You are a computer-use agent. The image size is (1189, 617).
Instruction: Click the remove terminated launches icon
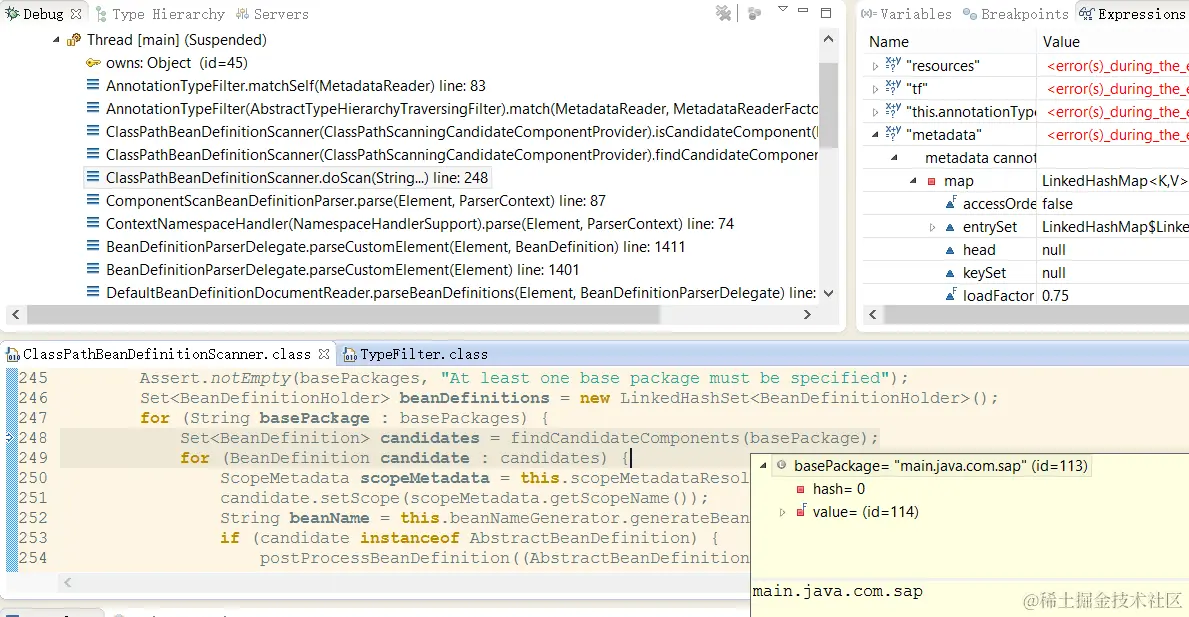(723, 13)
